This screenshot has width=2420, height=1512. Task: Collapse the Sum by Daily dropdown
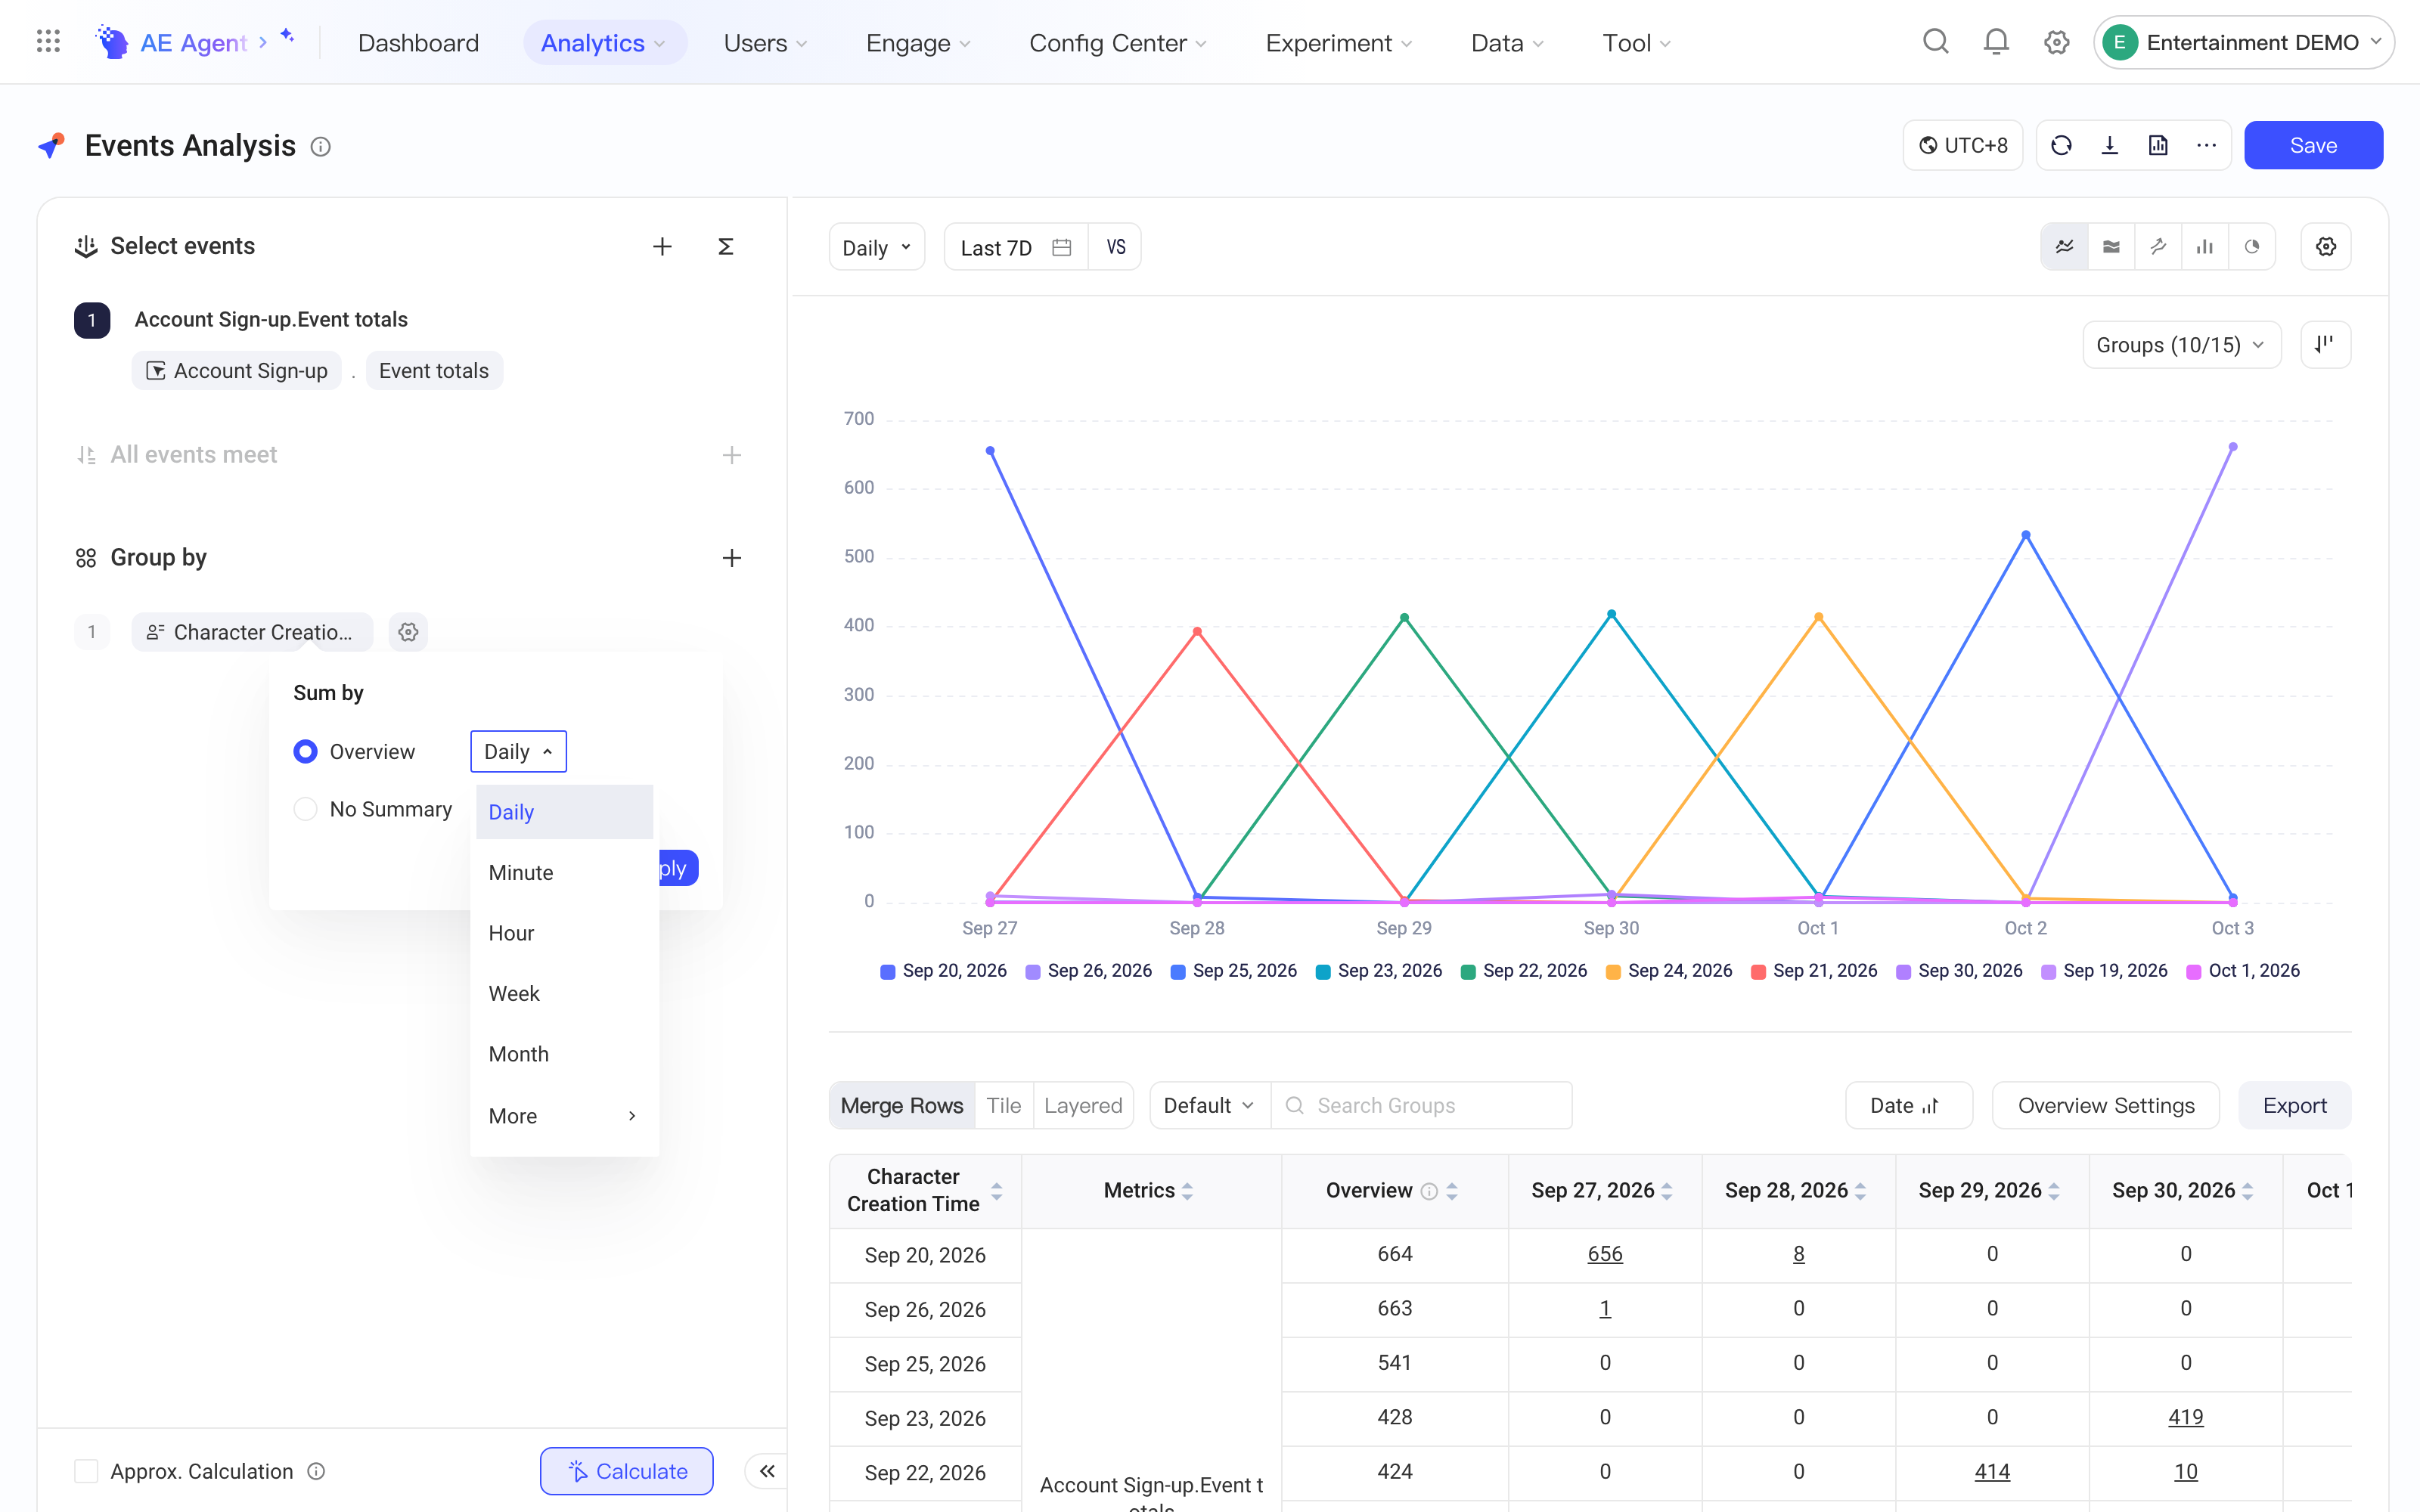point(518,751)
